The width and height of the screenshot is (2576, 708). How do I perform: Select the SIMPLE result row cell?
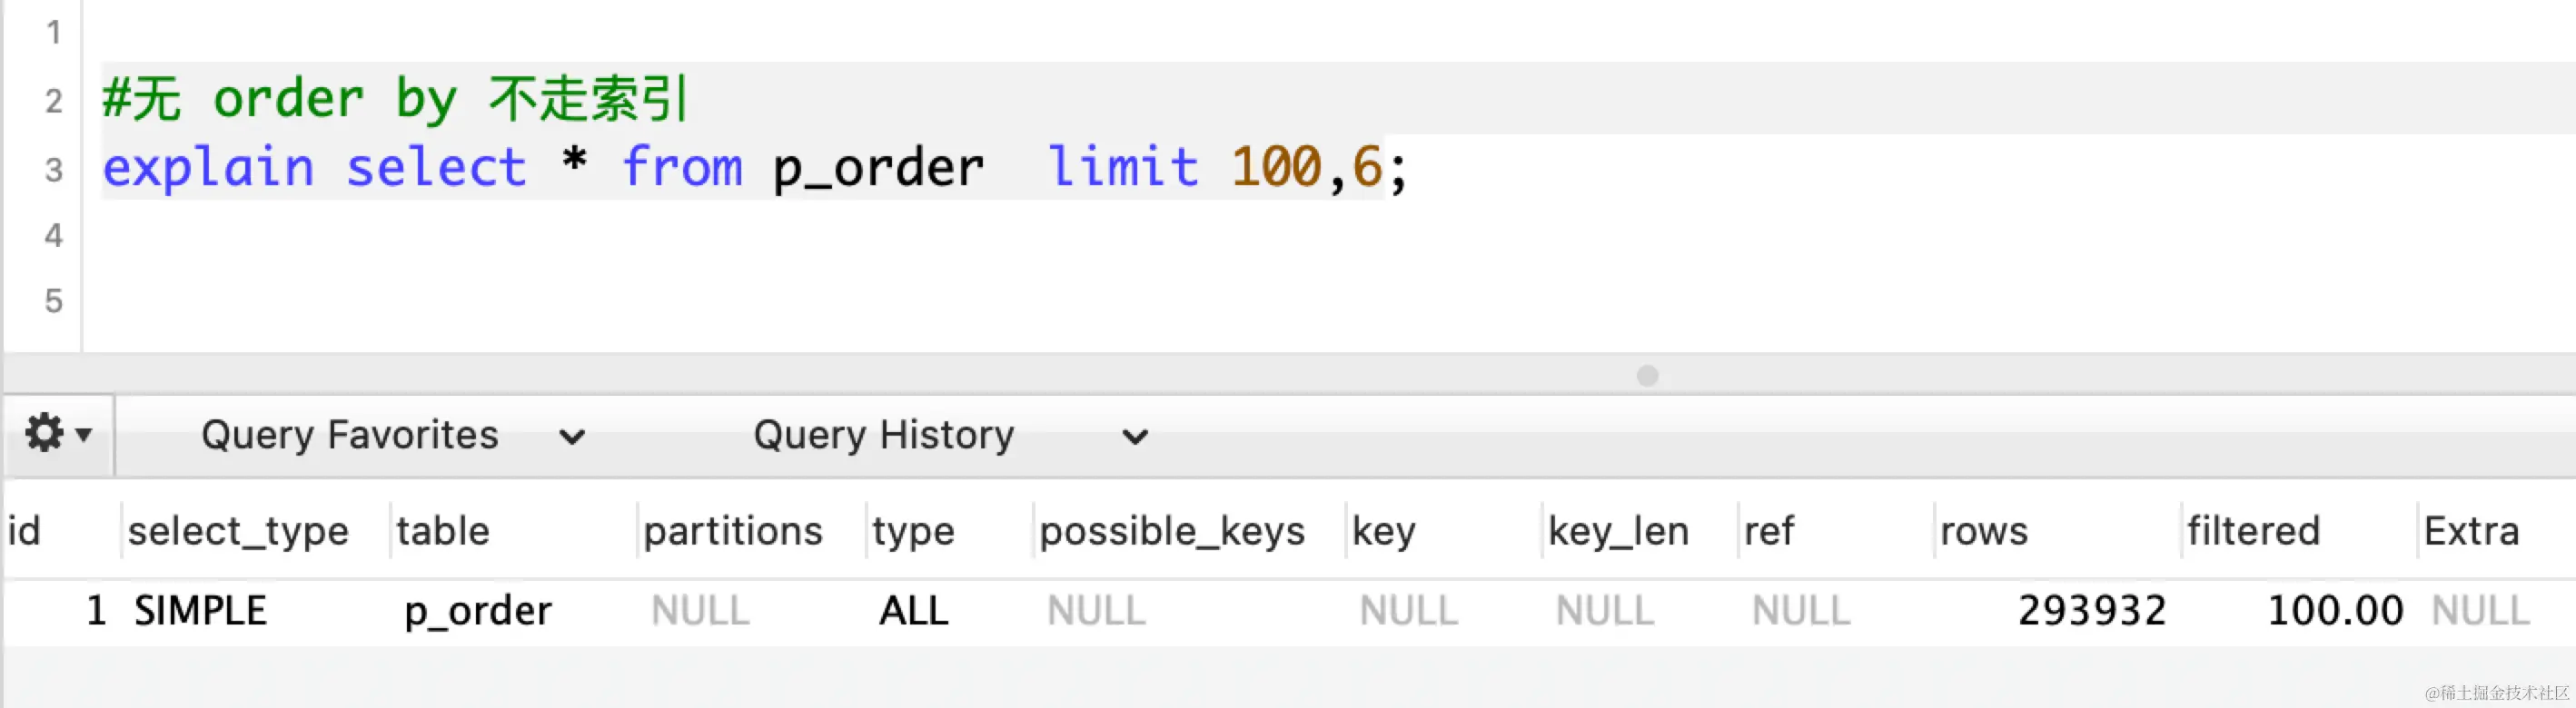201,611
